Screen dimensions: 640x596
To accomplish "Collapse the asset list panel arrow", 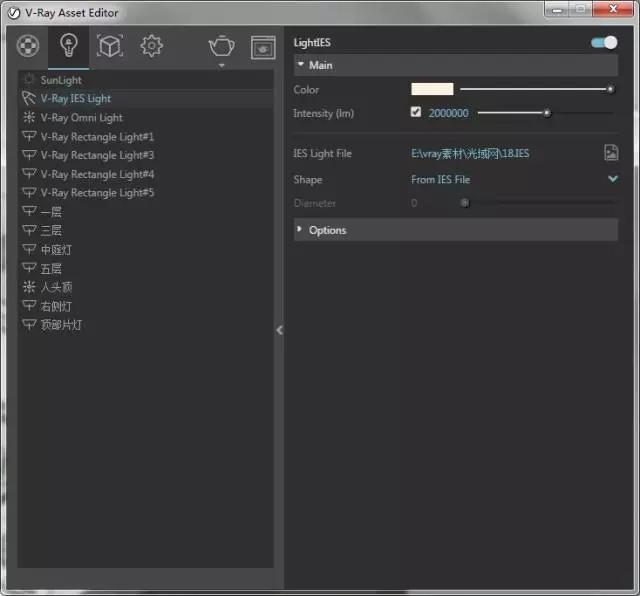I will point(280,330).
